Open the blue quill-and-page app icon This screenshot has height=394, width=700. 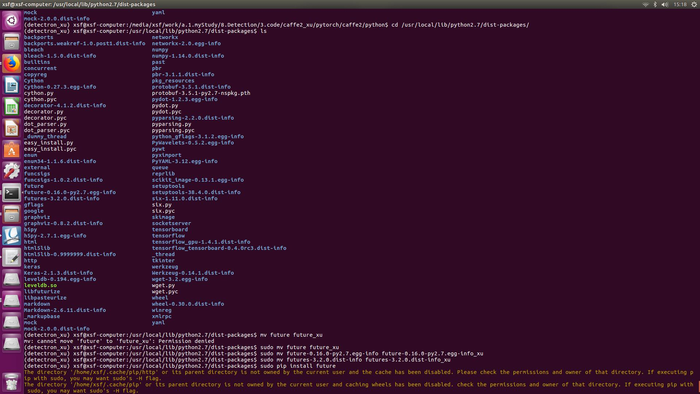pos(11,236)
